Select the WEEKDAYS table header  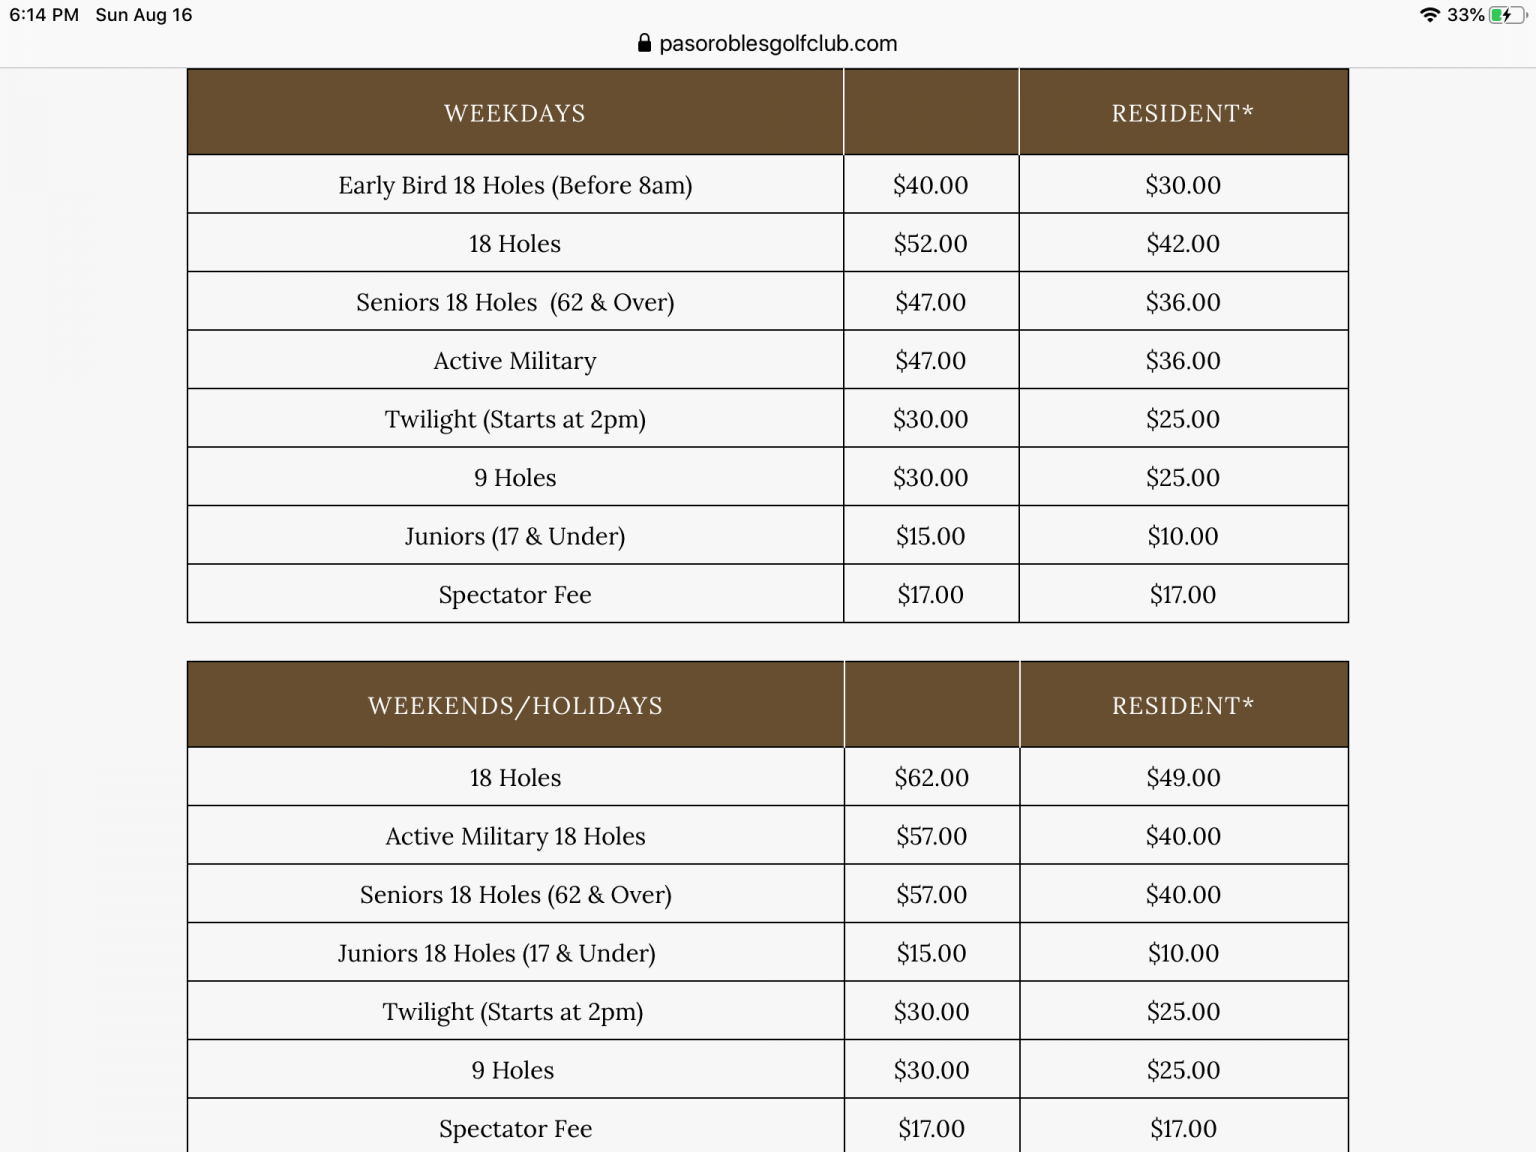coord(515,113)
